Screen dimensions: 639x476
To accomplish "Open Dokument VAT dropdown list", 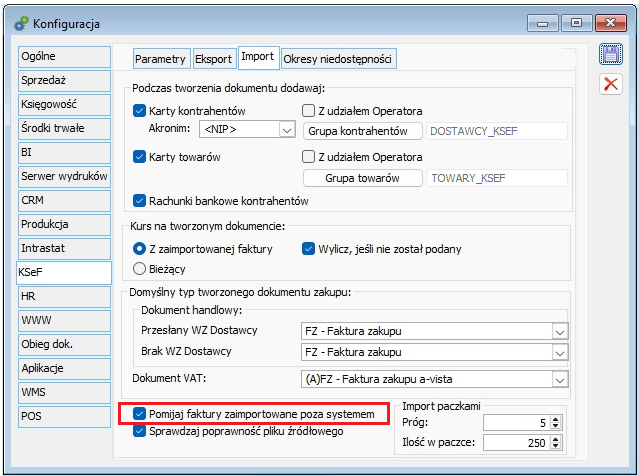I will 560,380.
